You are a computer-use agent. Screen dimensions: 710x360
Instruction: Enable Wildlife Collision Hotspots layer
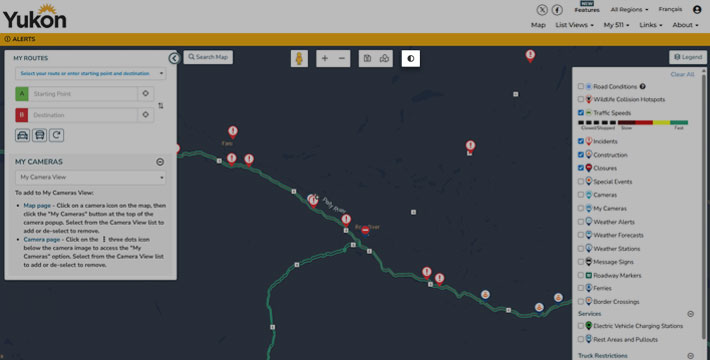coord(580,99)
